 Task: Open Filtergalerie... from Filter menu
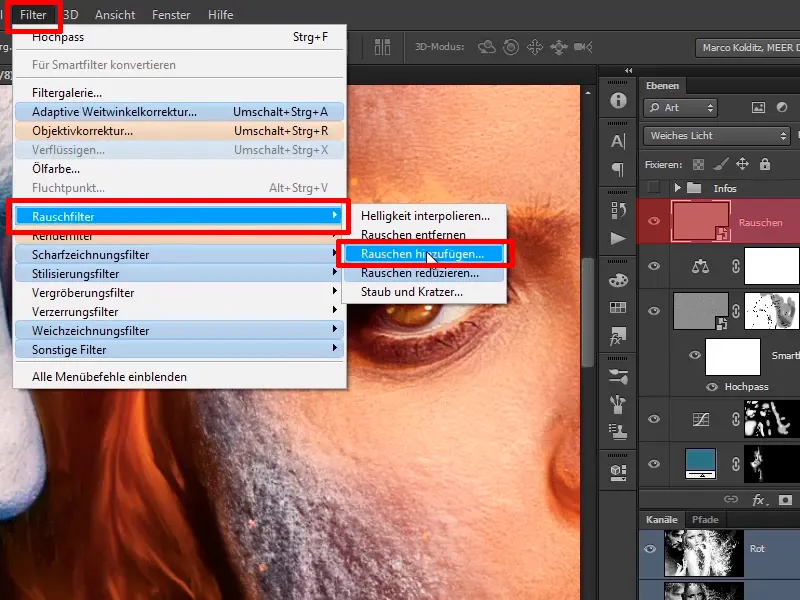pyautogui.click(x=179, y=93)
